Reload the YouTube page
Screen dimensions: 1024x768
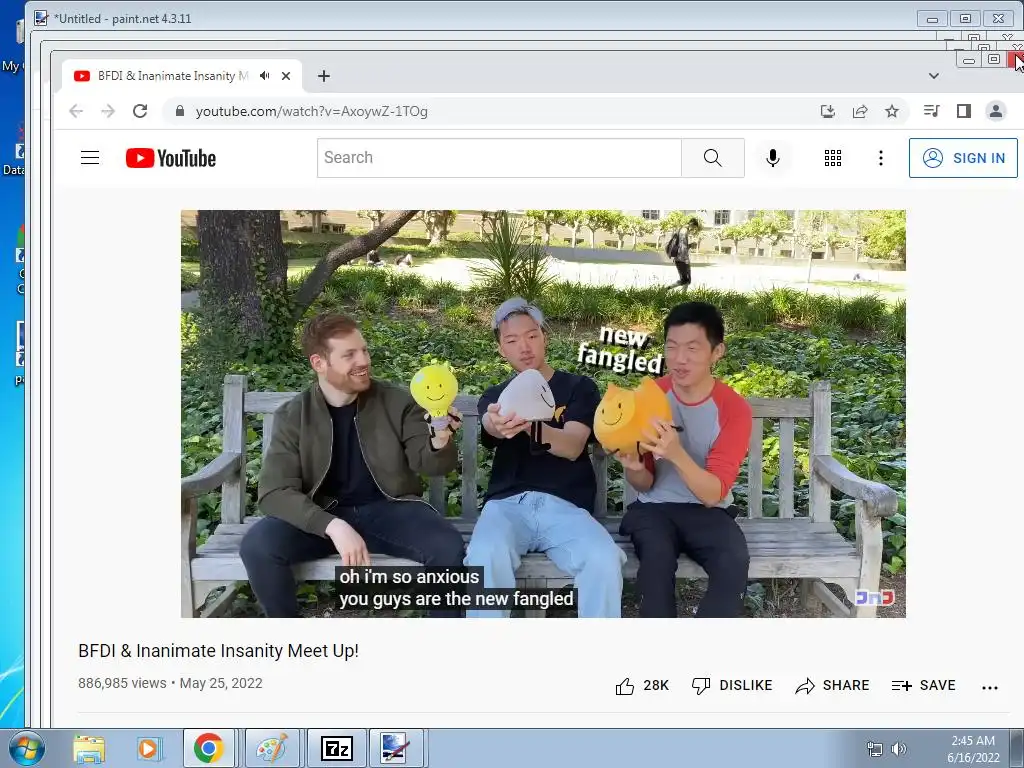click(140, 111)
